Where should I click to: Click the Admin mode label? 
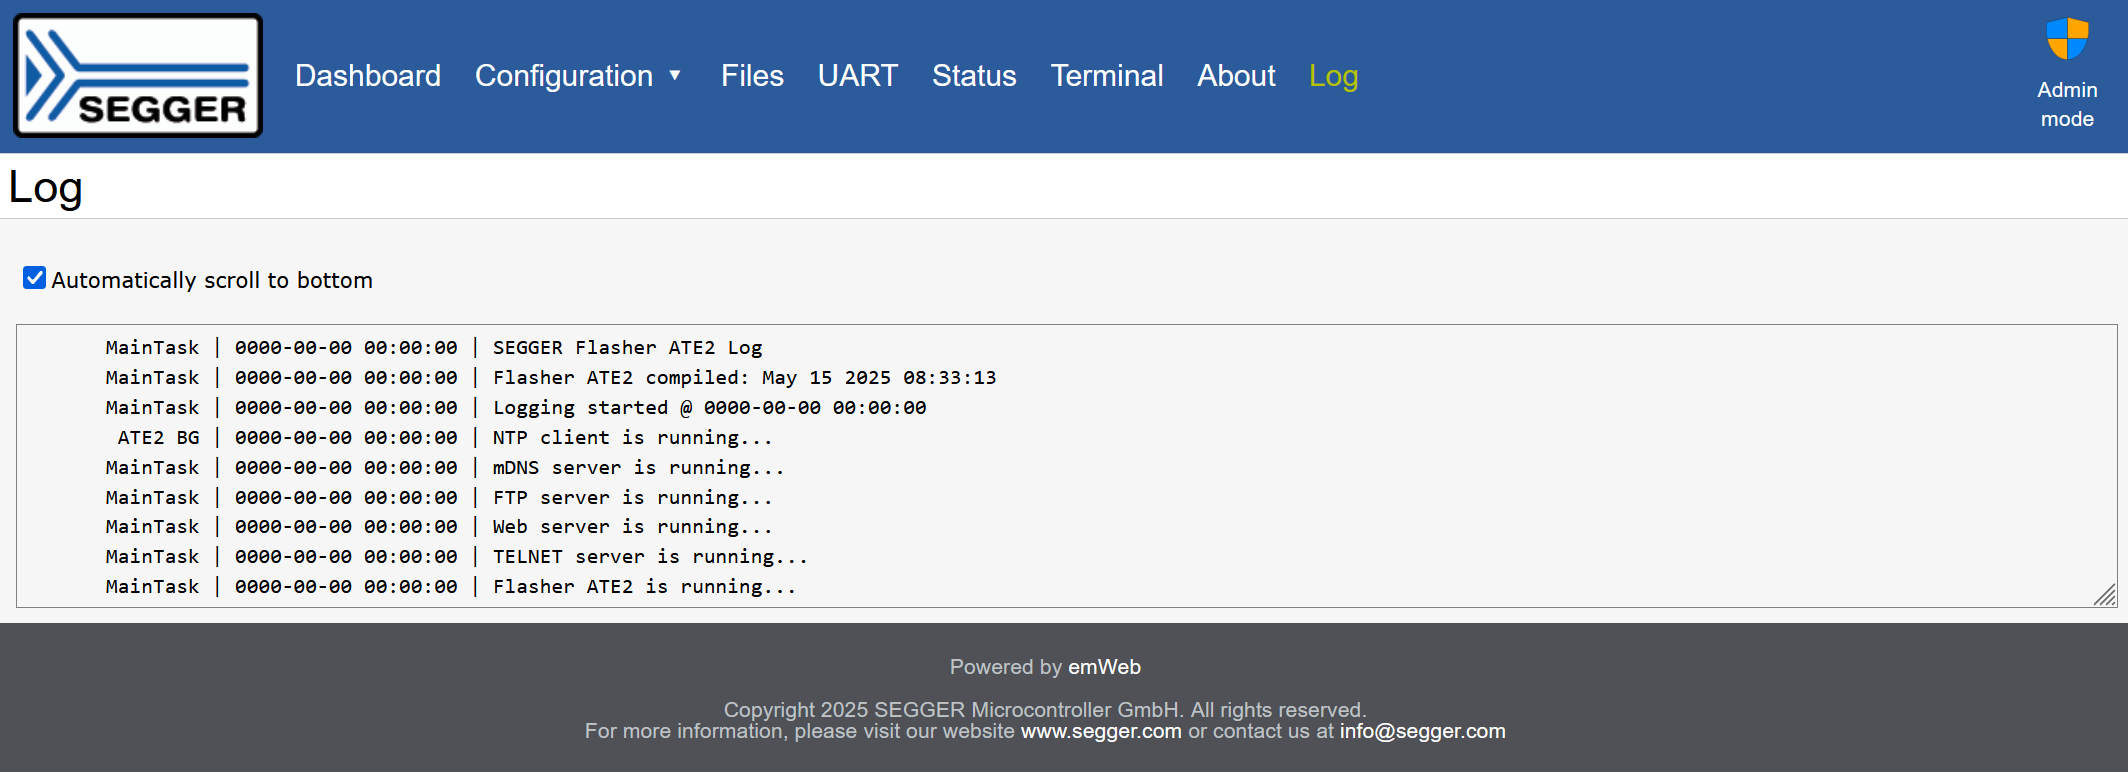coord(2067,104)
